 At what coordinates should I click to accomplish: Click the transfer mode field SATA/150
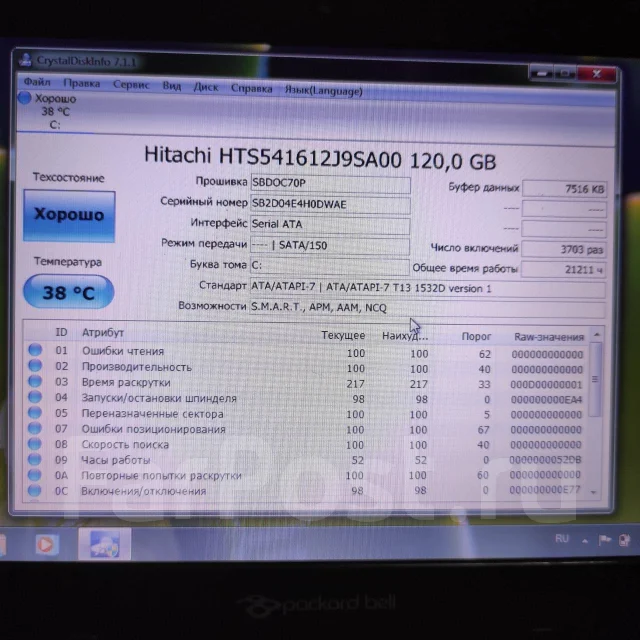[x=330, y=246]
